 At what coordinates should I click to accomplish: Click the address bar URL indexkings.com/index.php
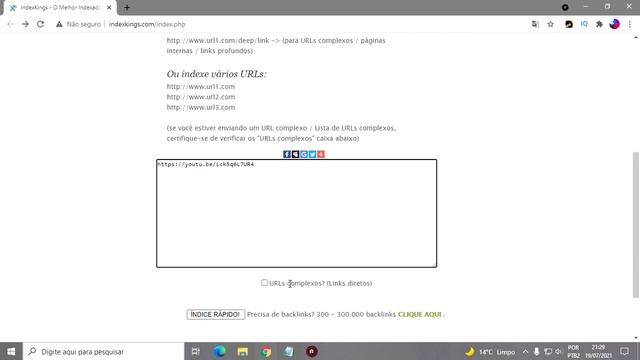click(x=147, y=24)
